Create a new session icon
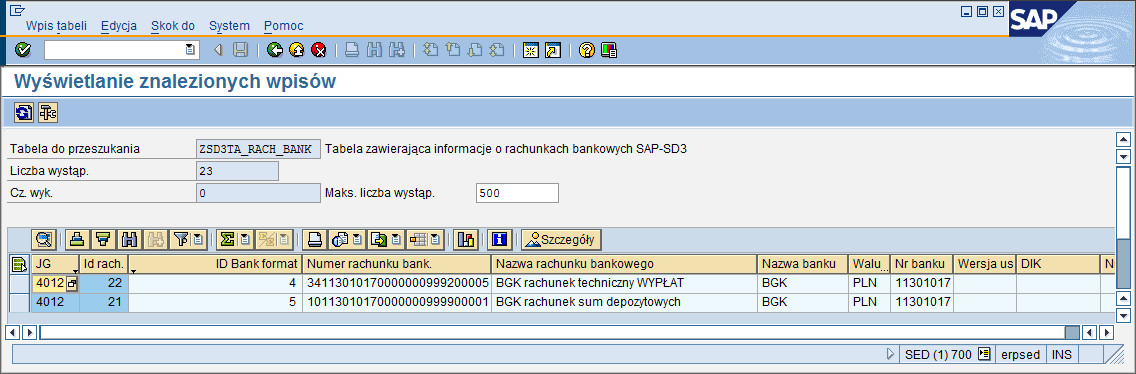 [x=531, y=50]
